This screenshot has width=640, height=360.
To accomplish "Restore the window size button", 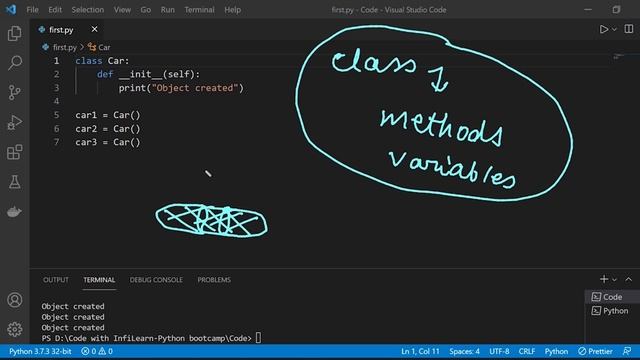I will pyautogui.click(x=616, y=9).
